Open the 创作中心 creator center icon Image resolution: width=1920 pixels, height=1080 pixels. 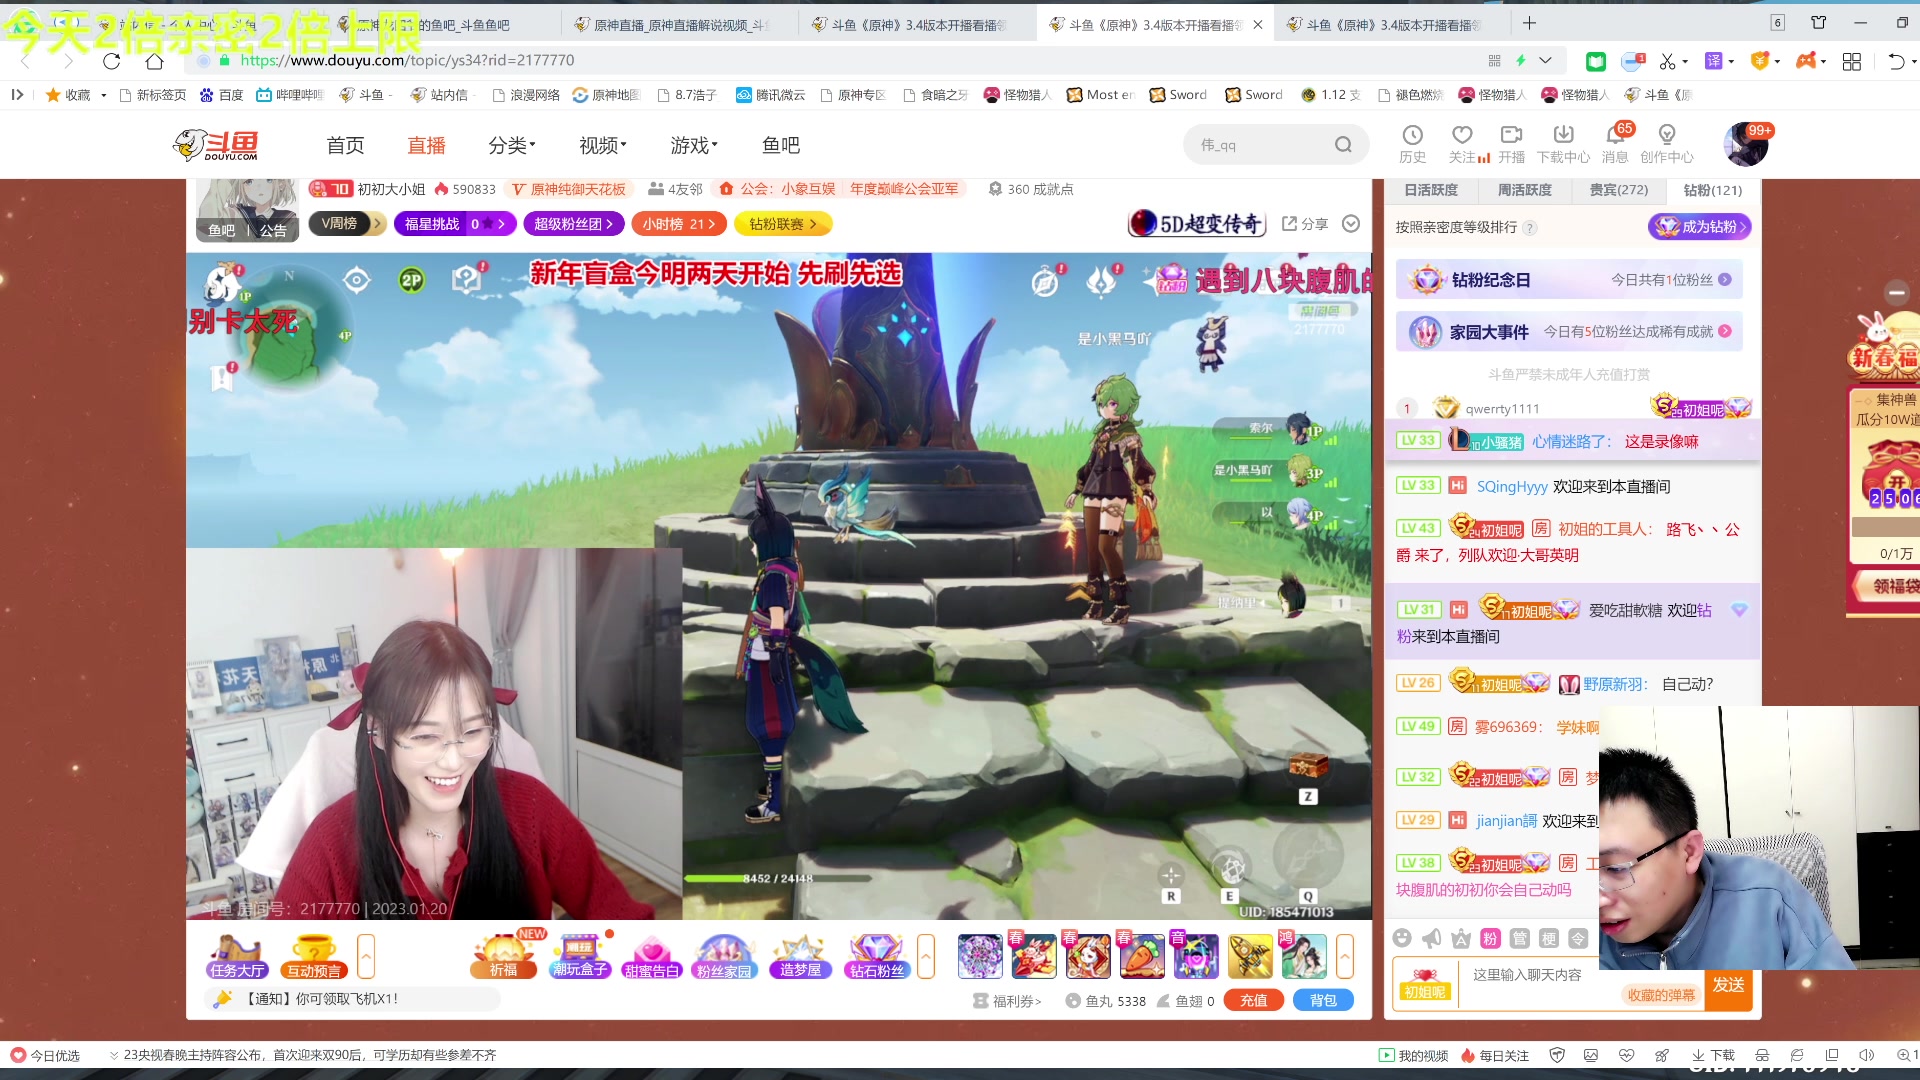(1667, 144)
